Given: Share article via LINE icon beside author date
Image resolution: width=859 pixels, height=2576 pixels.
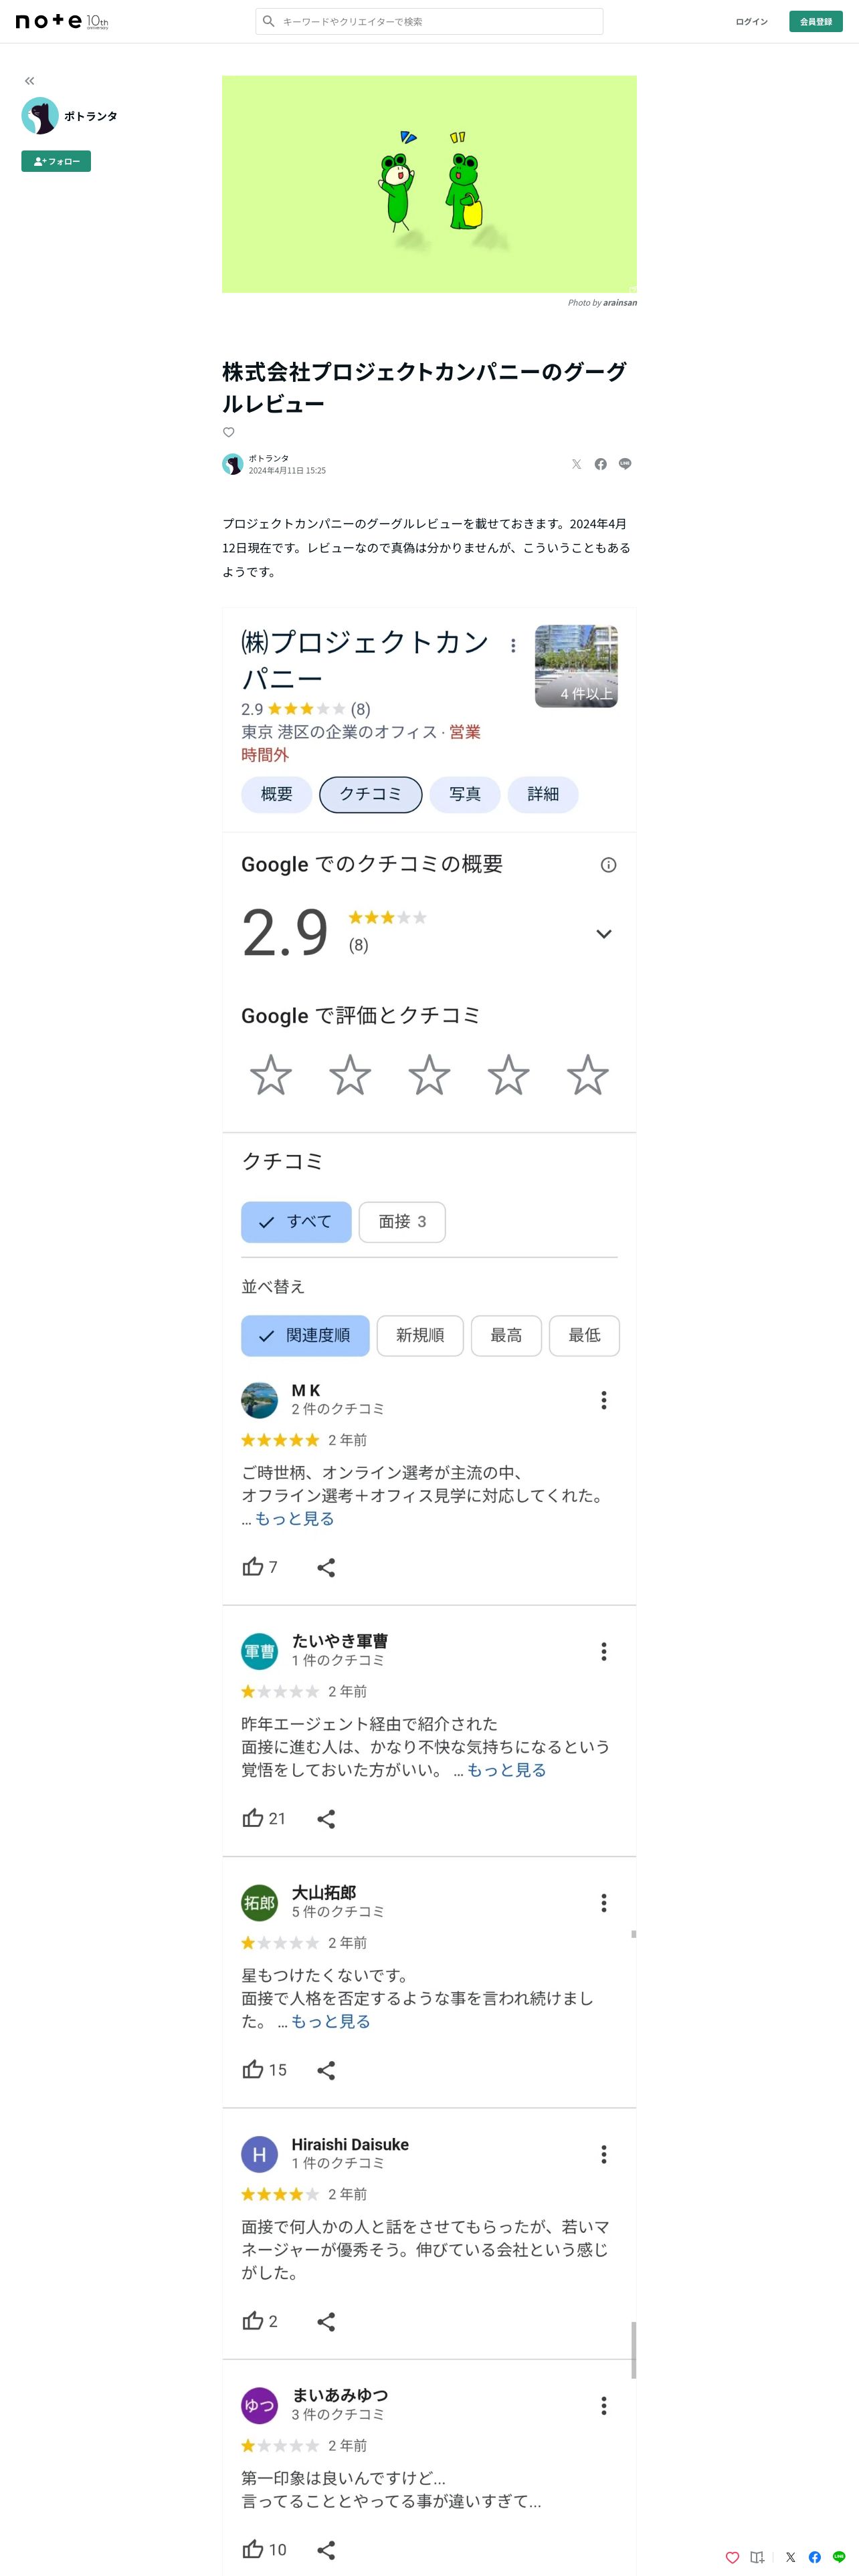Looking at the screenshot, I should (625, 464).
